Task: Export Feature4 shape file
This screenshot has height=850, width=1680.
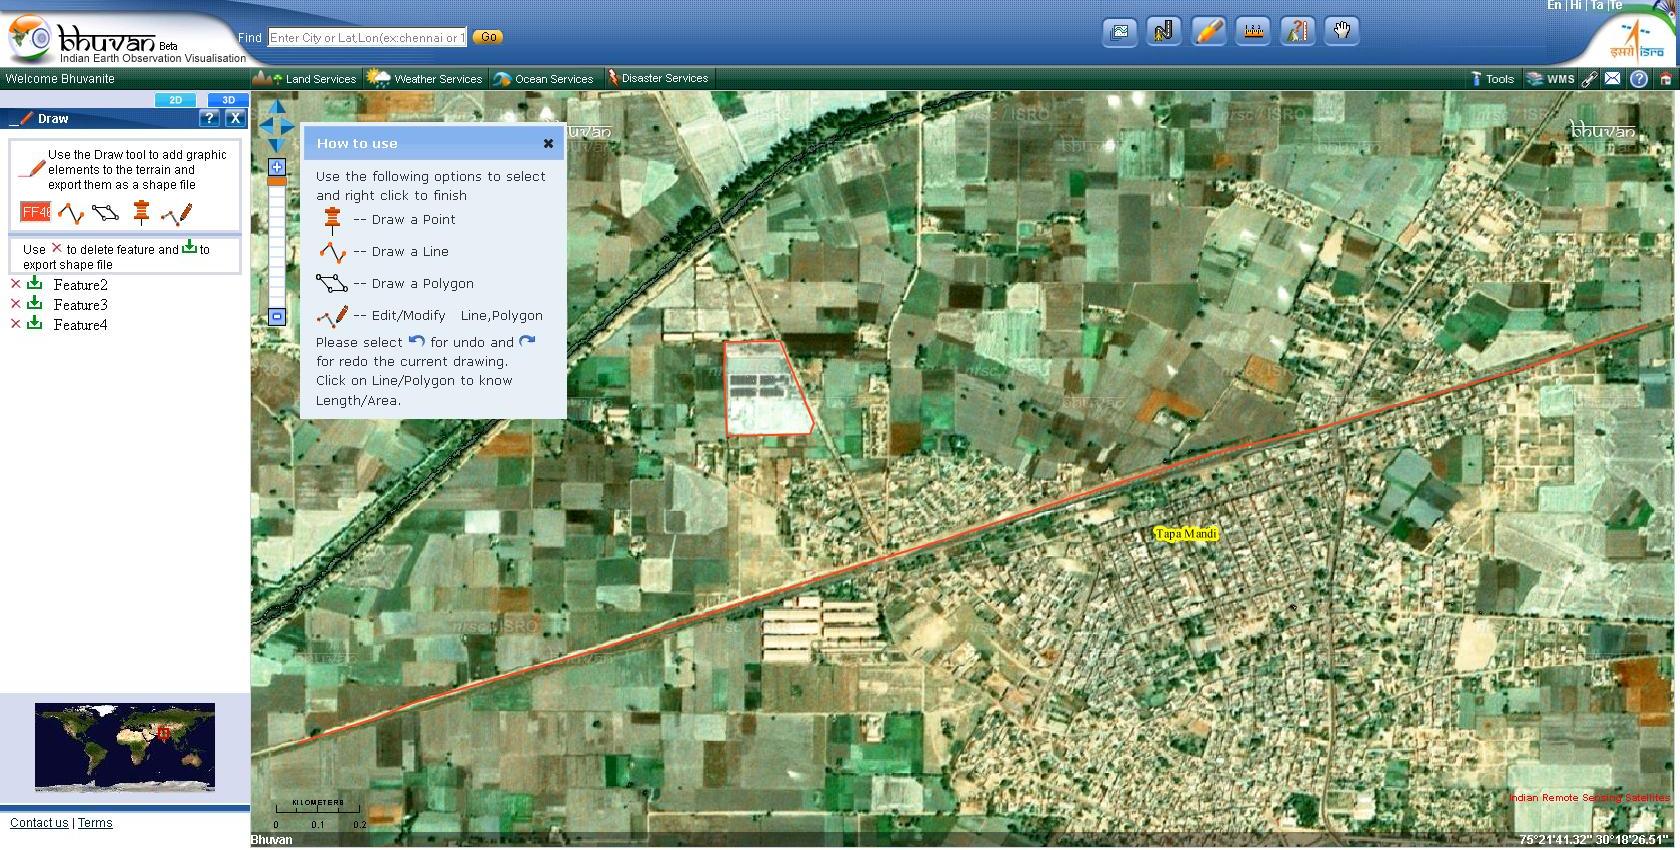Action: 34,324
